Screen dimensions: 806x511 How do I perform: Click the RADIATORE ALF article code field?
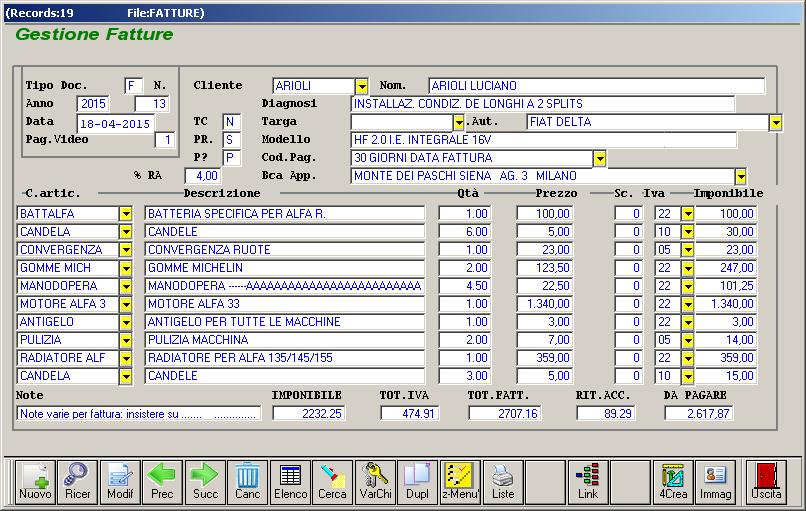68,358
